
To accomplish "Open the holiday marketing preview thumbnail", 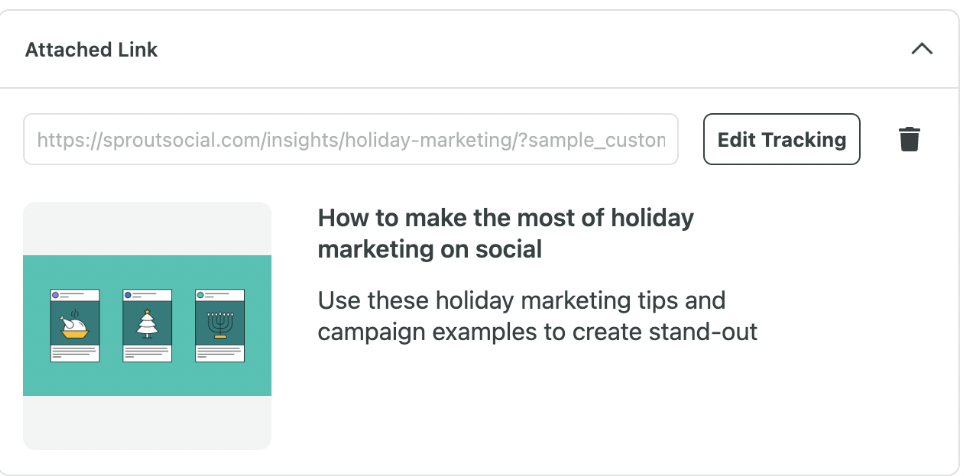I will tap(147, 325).
